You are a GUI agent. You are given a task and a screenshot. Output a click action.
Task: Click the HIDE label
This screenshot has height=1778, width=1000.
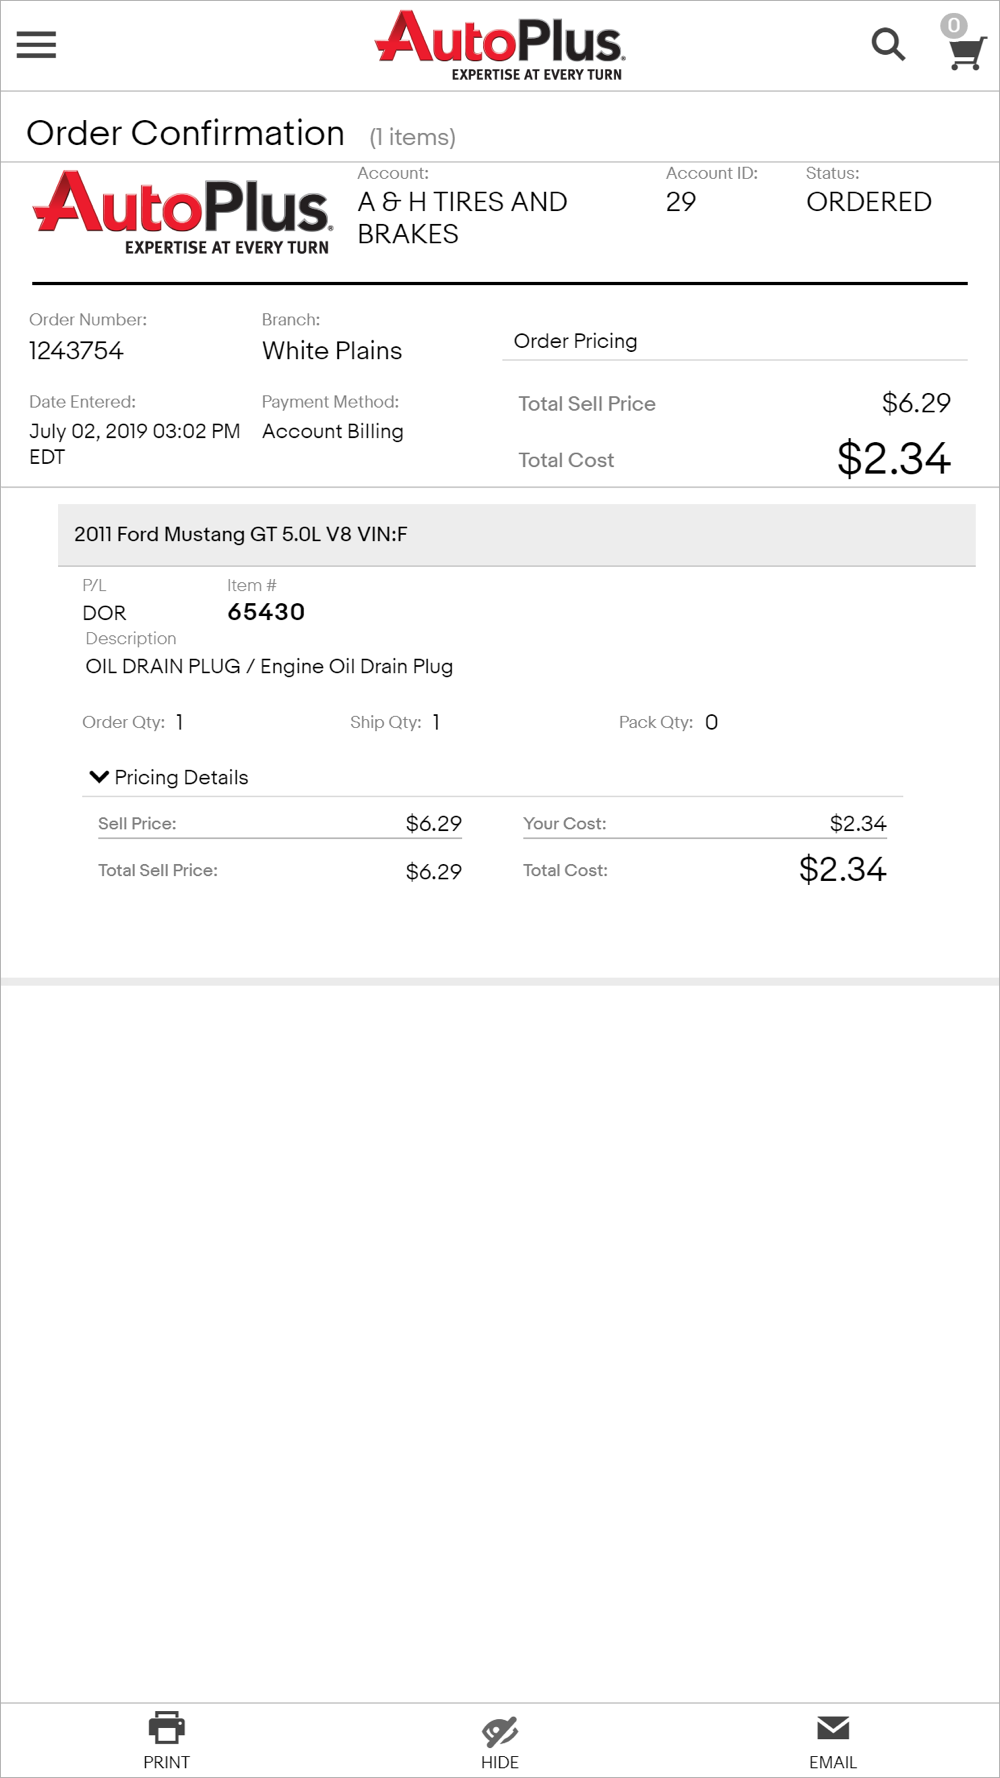click(x=499, y=1762)
